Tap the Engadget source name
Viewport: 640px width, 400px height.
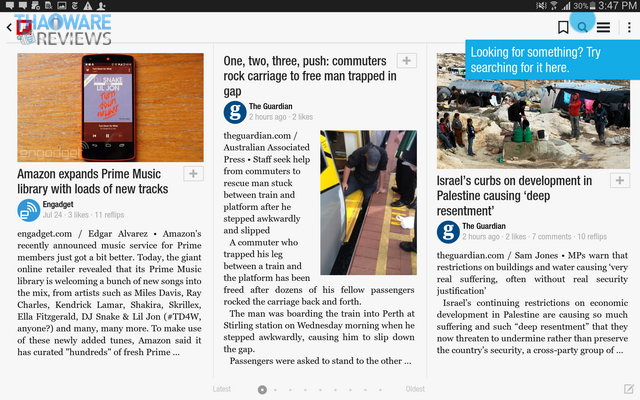tap(58, 204)
